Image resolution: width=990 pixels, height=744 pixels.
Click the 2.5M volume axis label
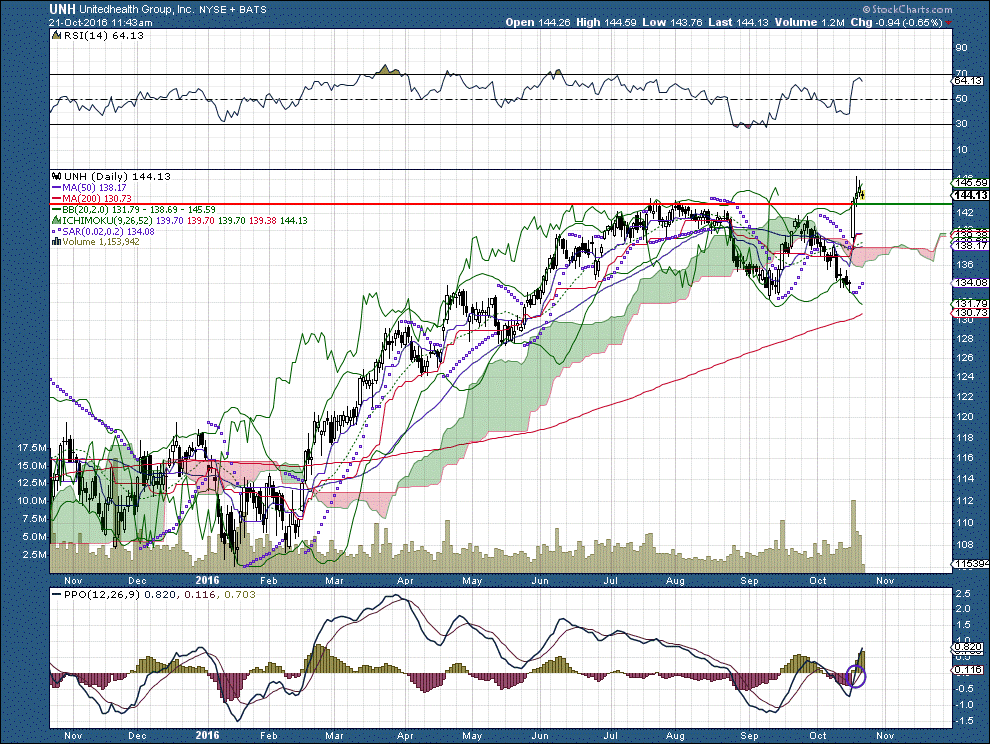(35, 555)
